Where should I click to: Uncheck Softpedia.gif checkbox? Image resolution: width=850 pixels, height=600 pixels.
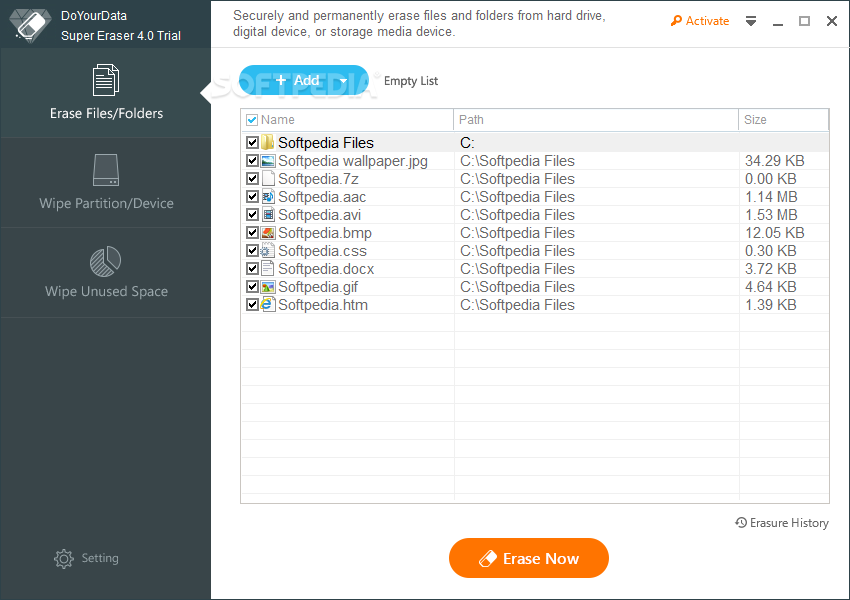(252, 286)
